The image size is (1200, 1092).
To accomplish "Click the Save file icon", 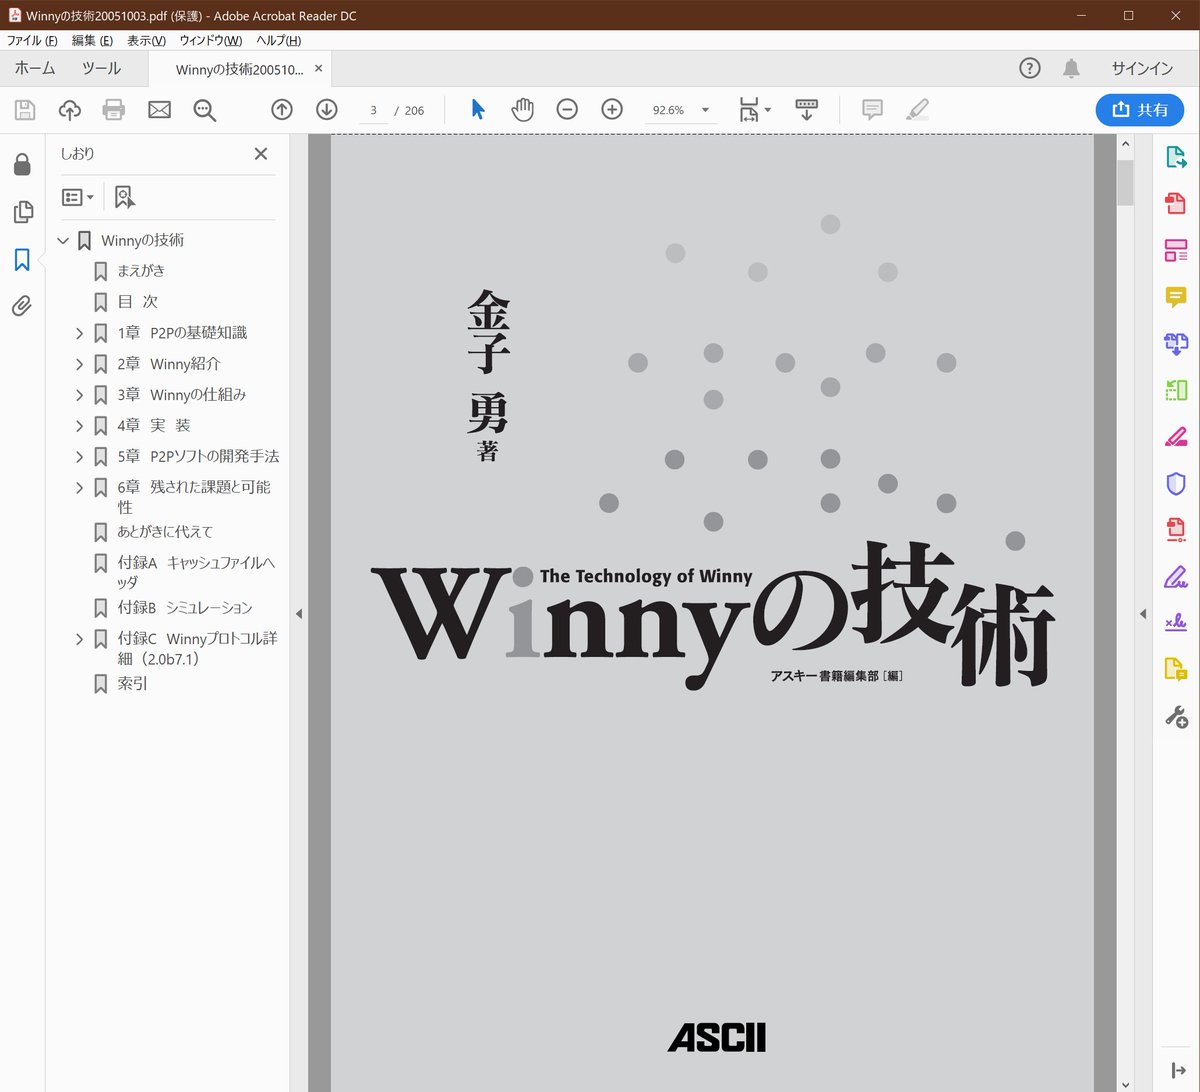I will click(x=24, y=110).
